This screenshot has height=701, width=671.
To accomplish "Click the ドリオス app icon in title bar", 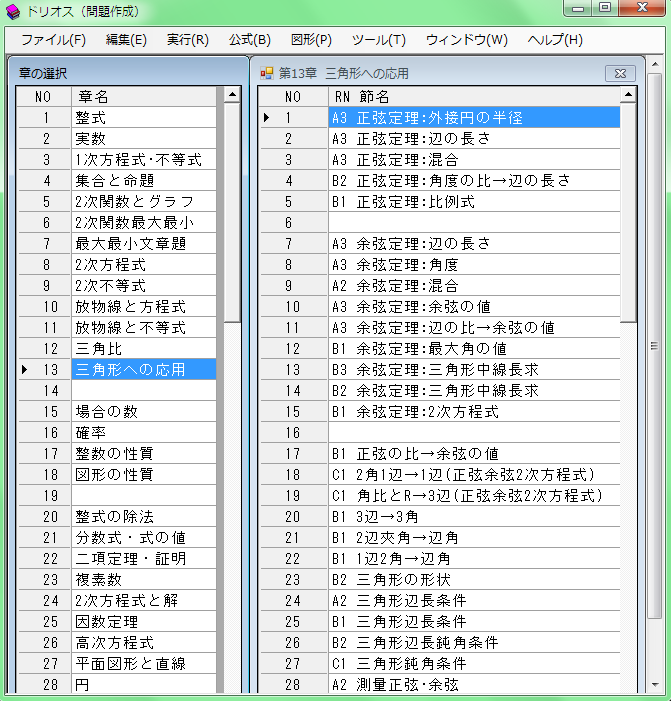I will [x=13, y=12].
